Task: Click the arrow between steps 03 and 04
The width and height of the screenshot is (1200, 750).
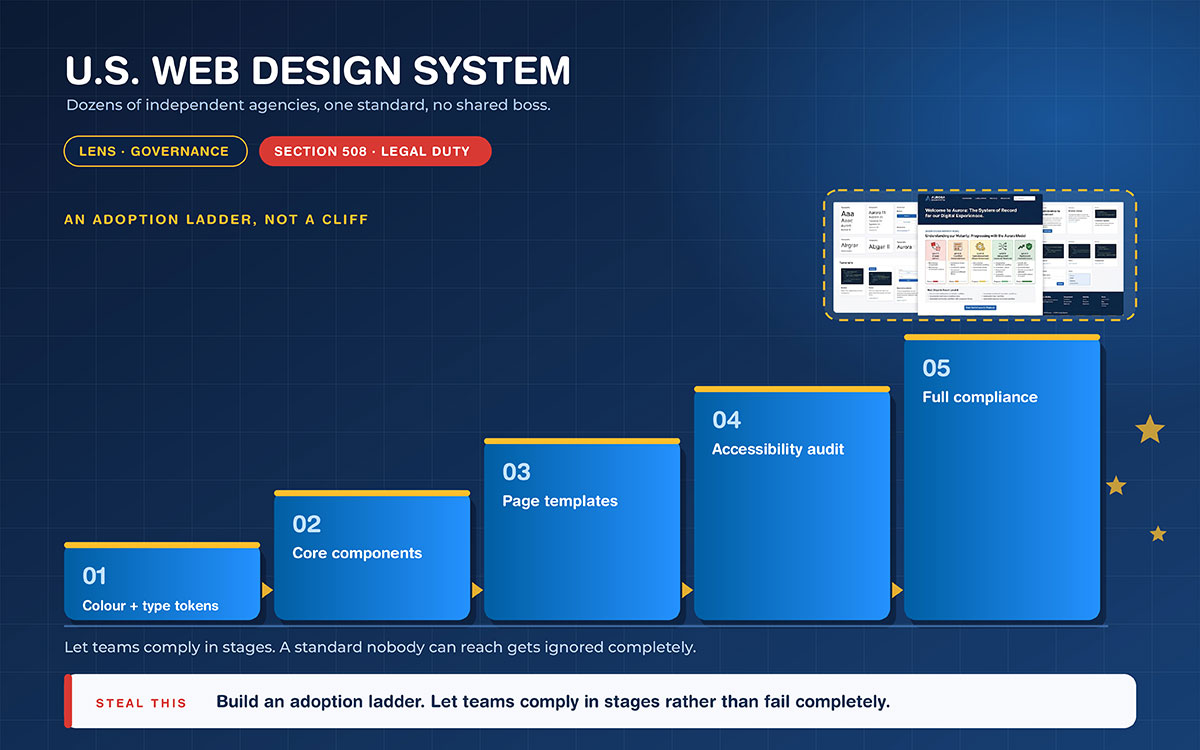Action: [687, 590]
